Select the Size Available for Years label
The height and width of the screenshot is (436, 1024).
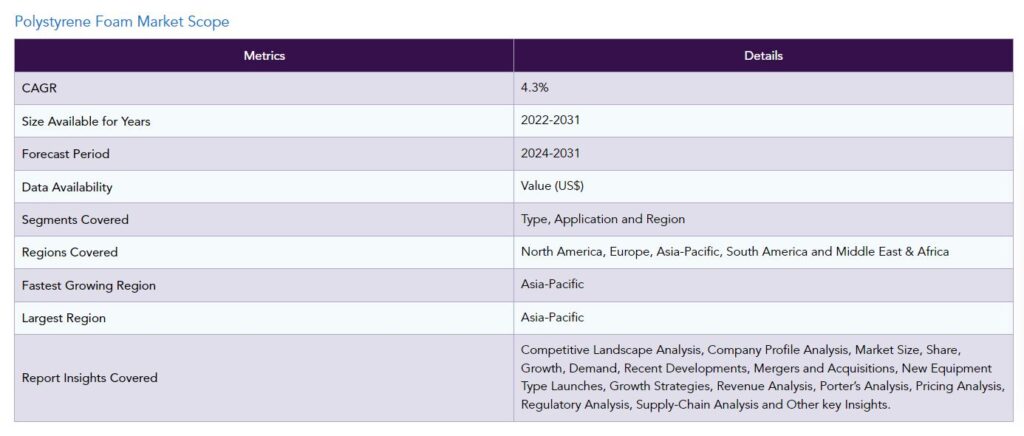coord(86,121)
